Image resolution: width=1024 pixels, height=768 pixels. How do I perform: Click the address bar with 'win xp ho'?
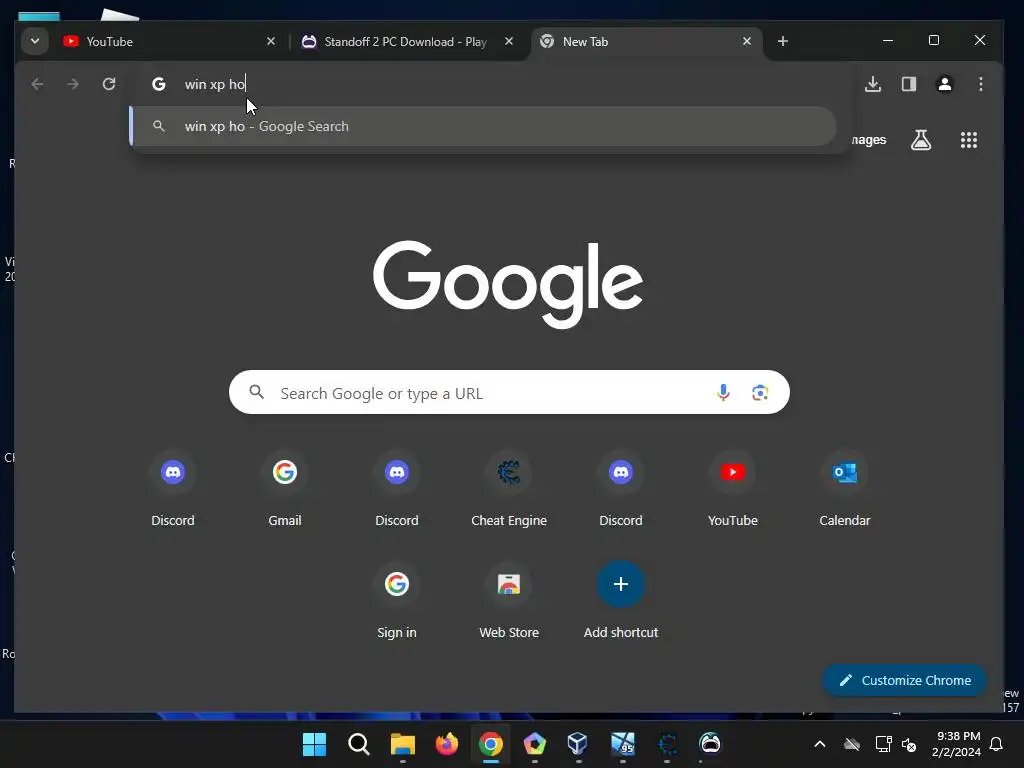[490, 84]
